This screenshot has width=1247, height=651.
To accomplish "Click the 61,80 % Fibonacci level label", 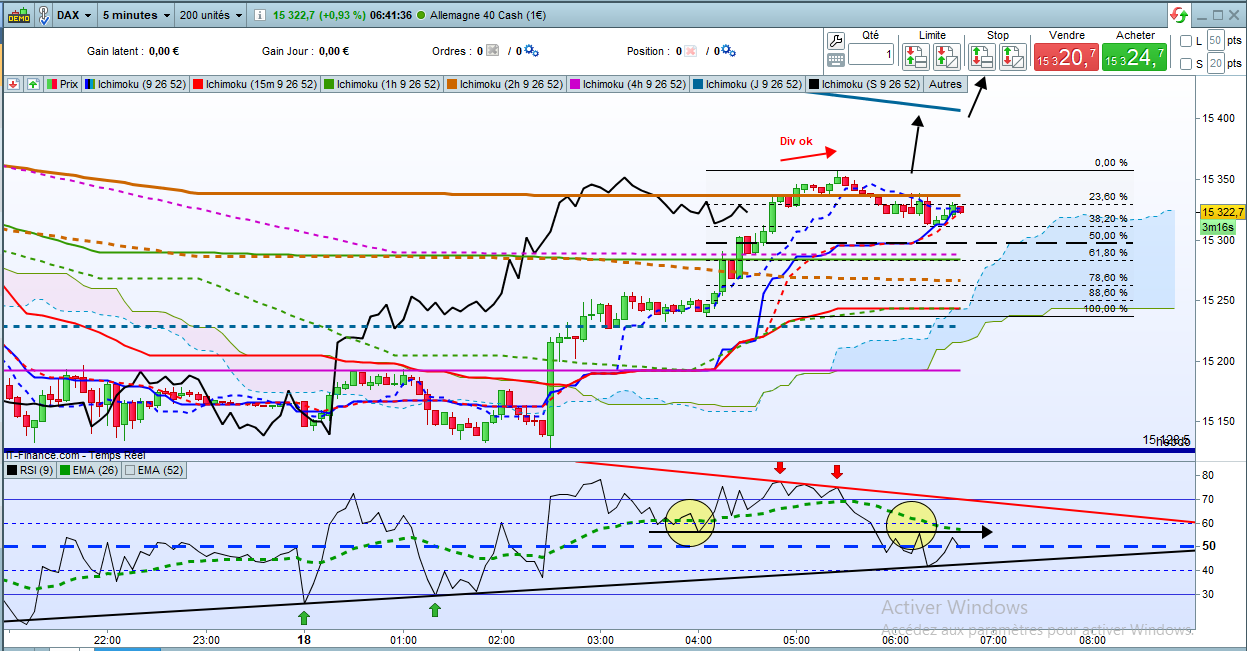I will coord(1109,254).
